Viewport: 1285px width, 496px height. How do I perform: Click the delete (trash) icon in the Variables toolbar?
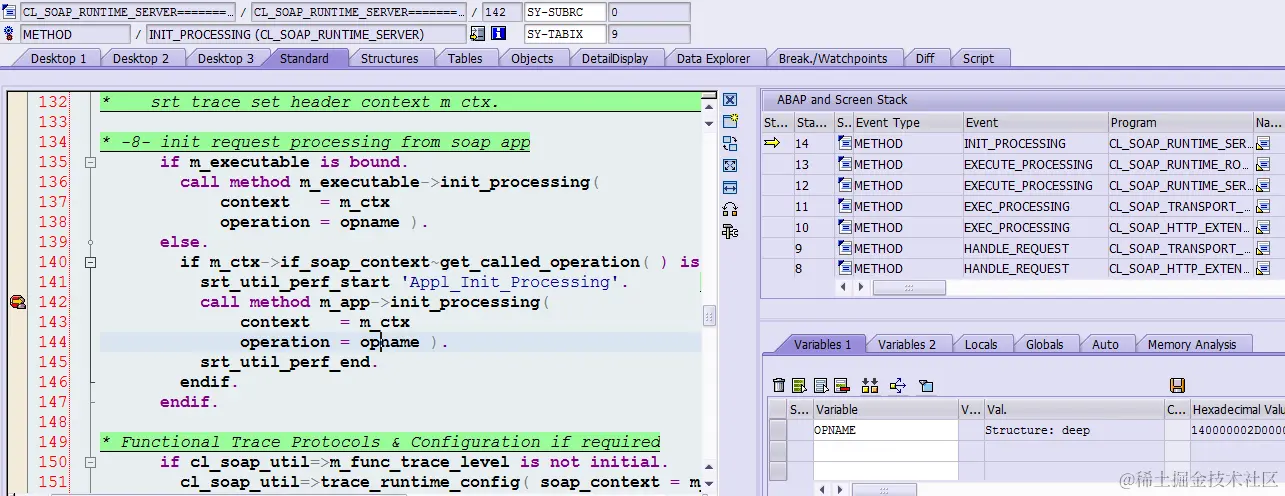779,386
